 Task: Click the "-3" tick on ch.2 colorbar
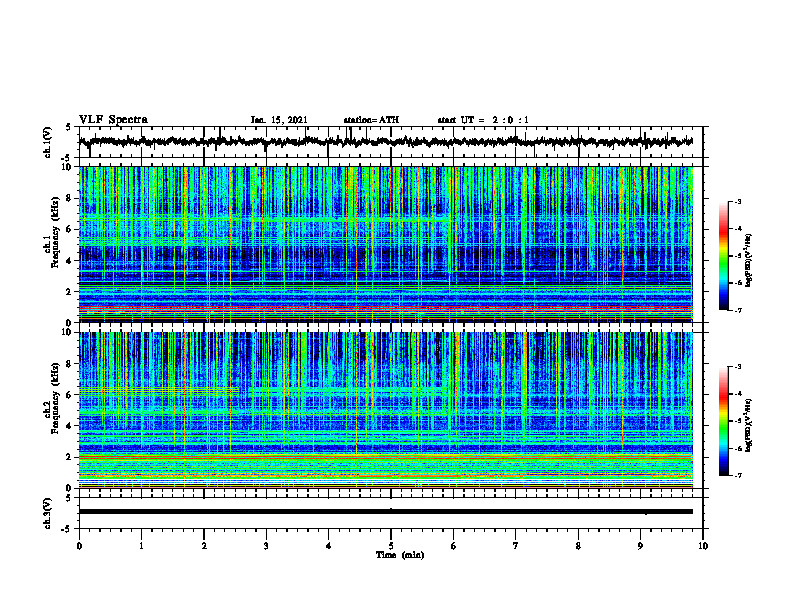pyautogui.click(x=738, y=367)
